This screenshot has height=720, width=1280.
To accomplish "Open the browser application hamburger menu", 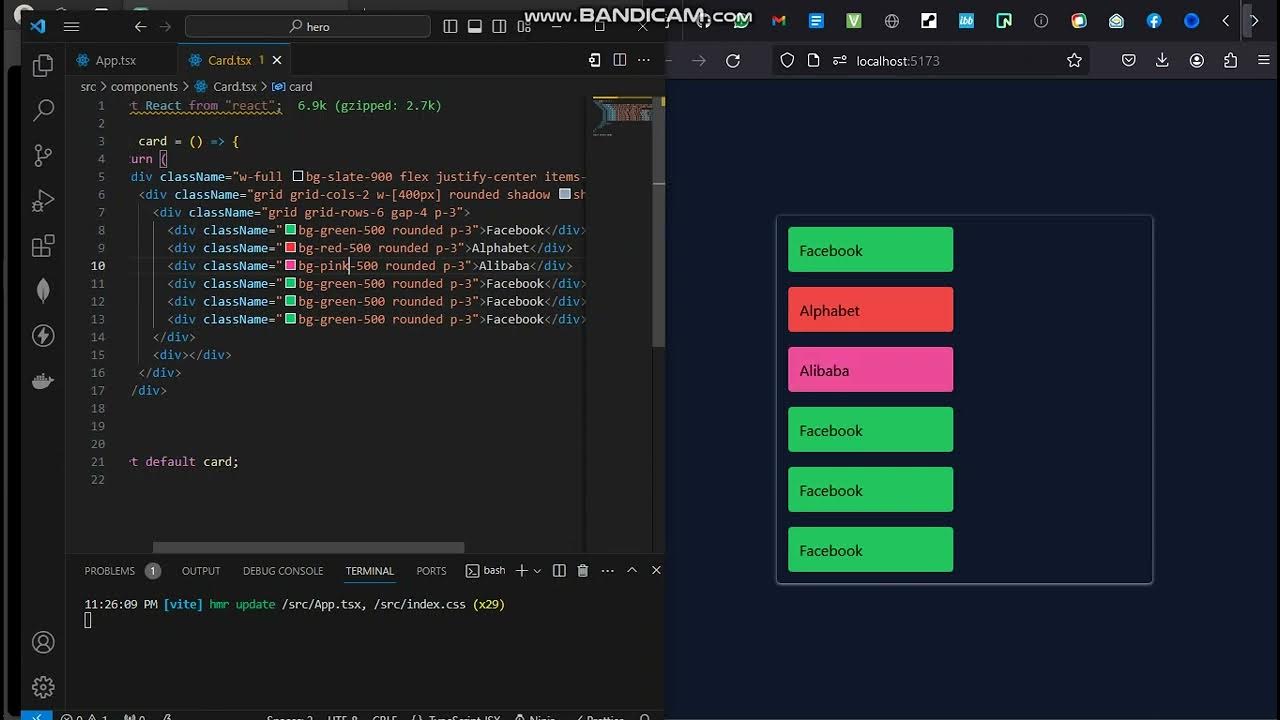I will (x=1264, y=61).
